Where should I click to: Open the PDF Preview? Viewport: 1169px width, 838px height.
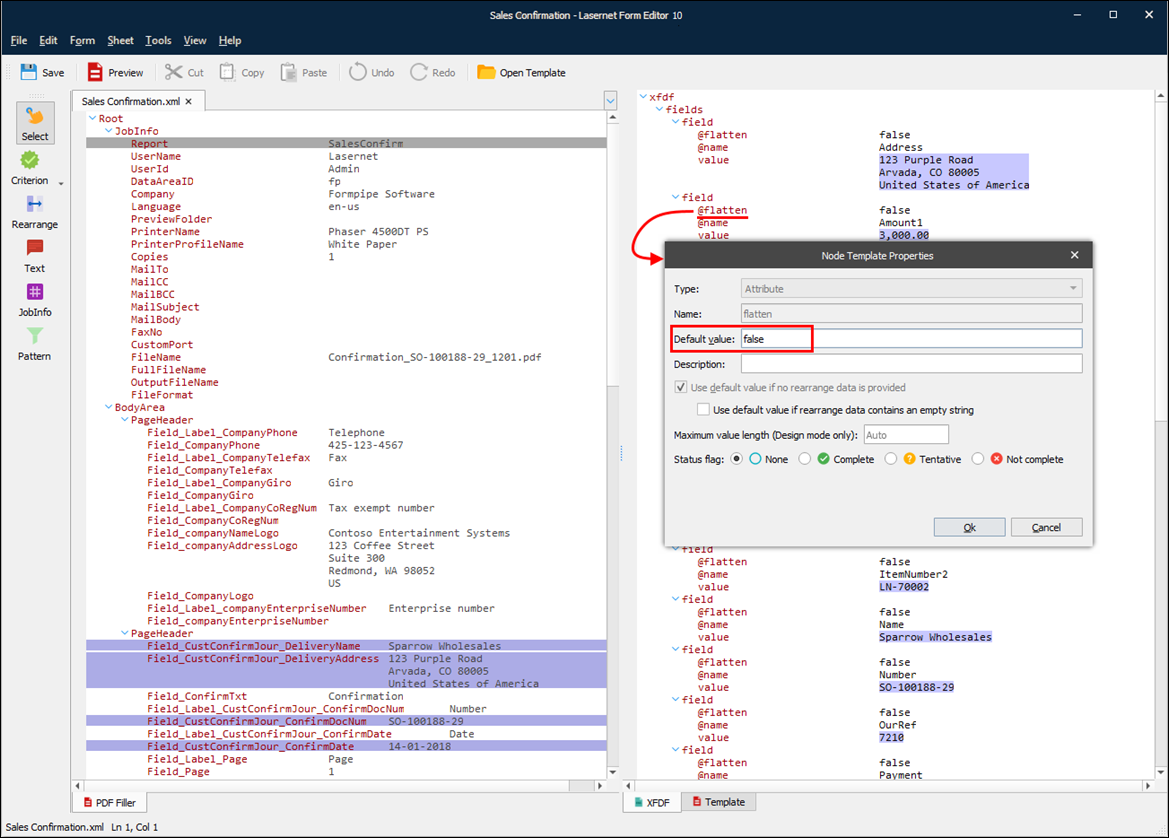point(116,72)
